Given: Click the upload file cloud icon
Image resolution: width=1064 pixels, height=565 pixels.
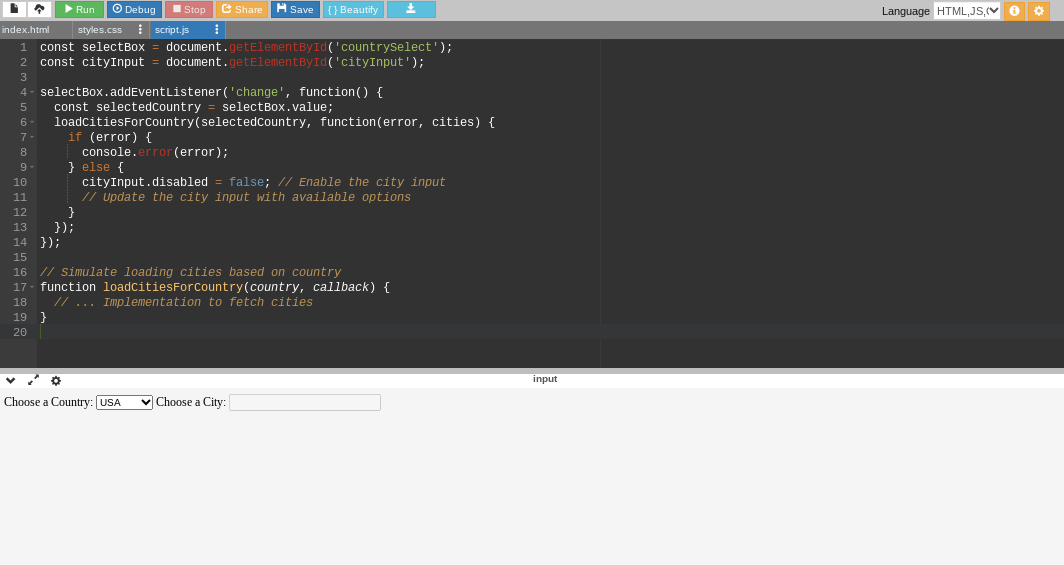Looking at the screenshot, I should 39,9.
